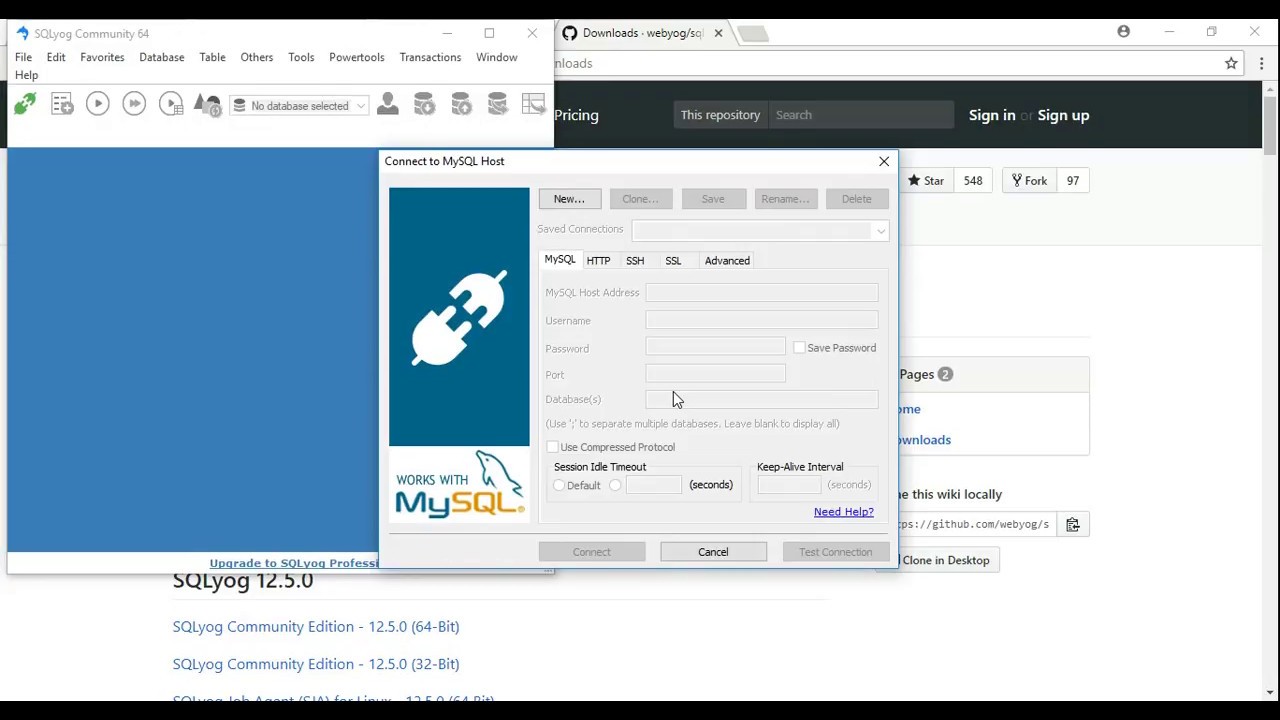The height and width of the screenshot is (720, 1280).
Task: Open the File menu in SQLyog
Action: pos(23,57)
